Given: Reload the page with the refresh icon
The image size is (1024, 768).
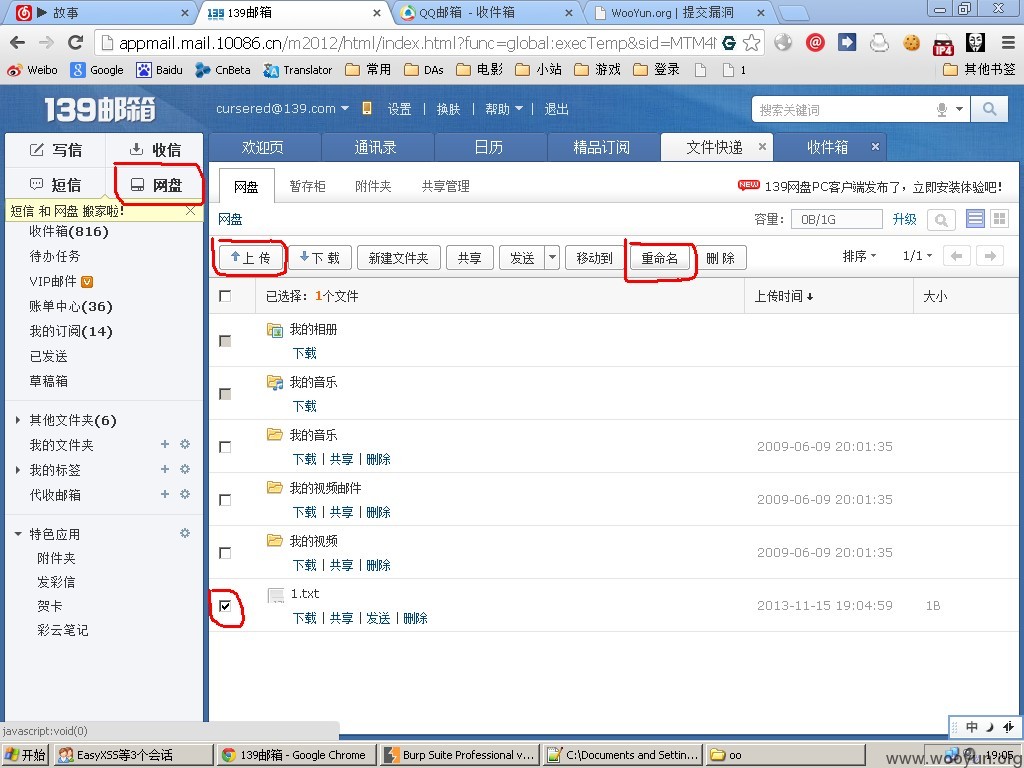Looking at the screenshot, I should click(x=76, y=43).
